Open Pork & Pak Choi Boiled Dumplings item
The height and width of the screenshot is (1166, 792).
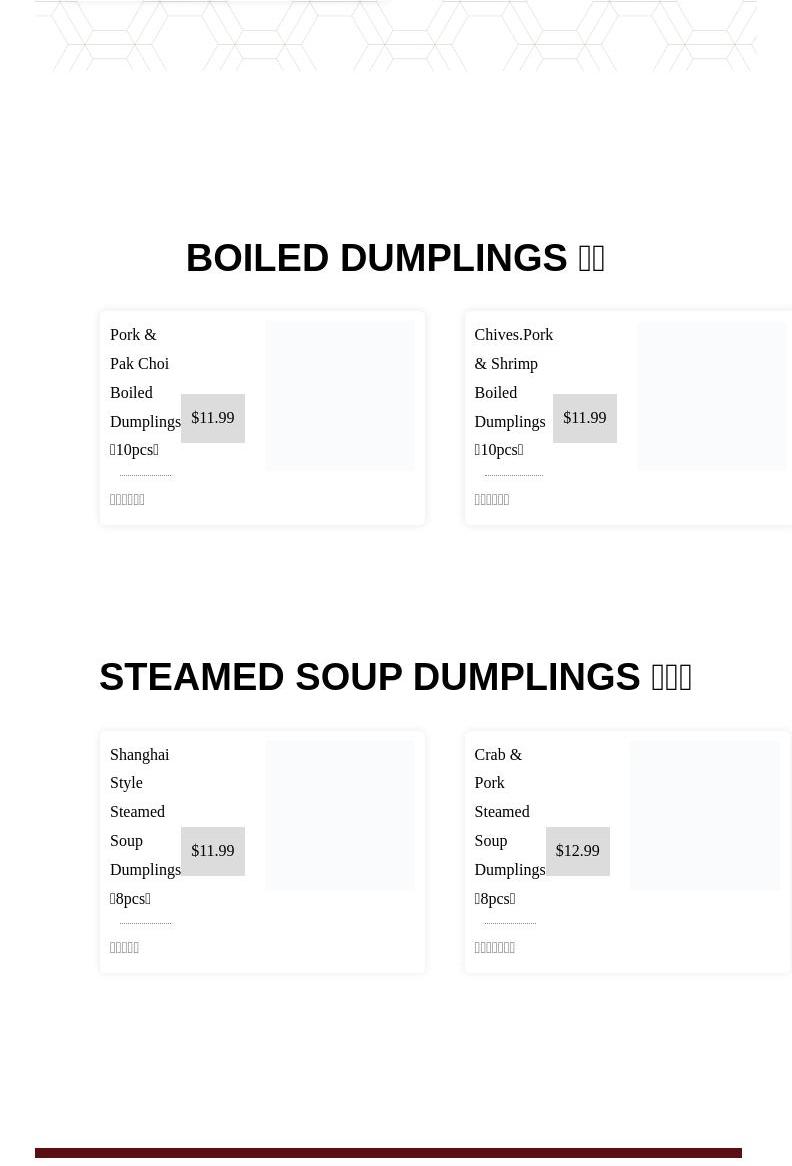pos(145,392)
